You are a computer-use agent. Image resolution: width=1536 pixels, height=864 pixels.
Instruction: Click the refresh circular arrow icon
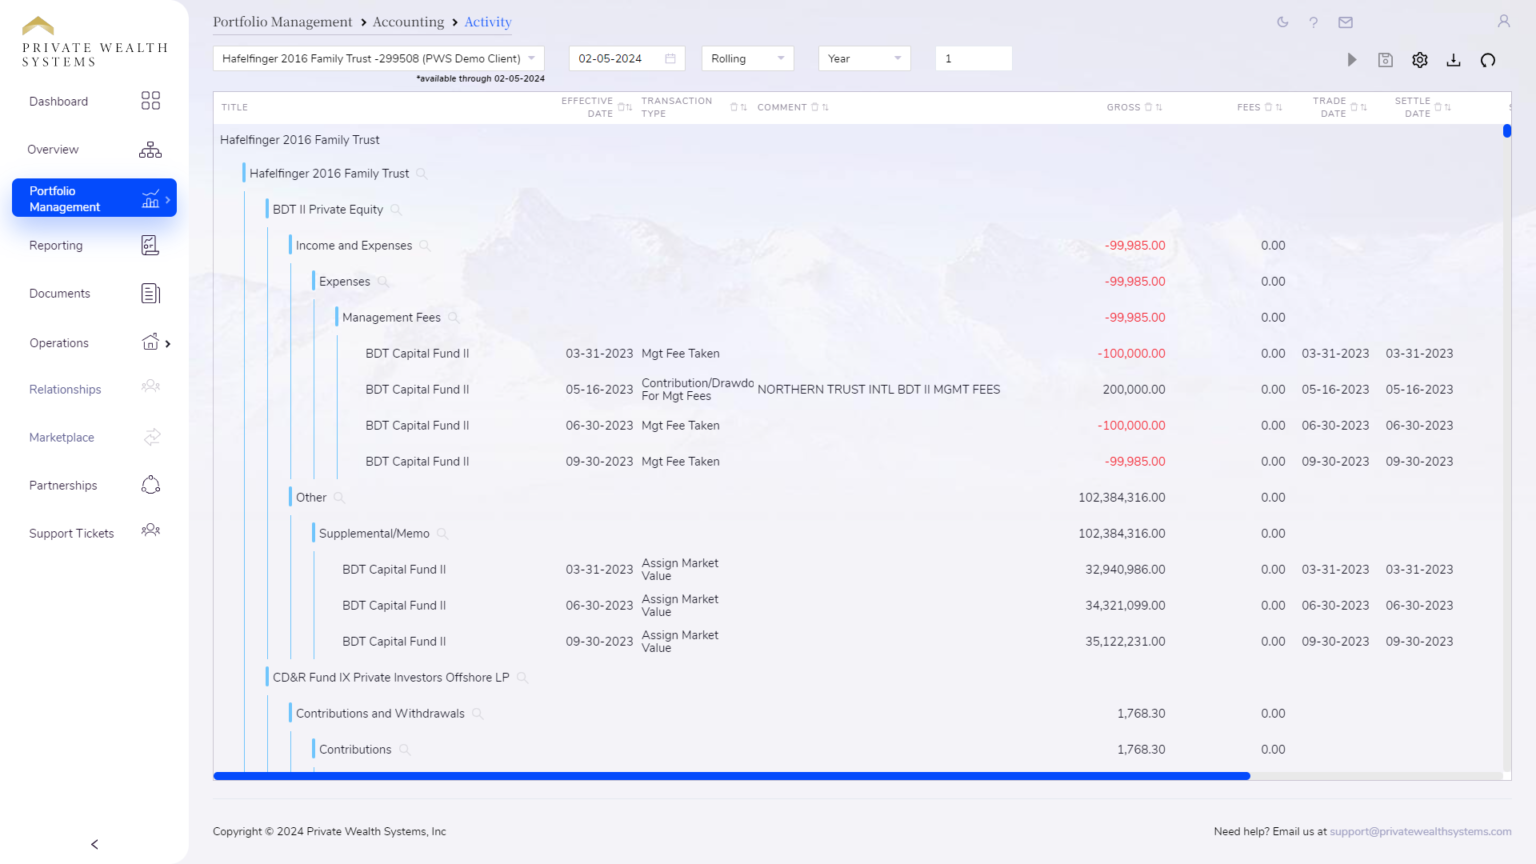(1487, 60)
